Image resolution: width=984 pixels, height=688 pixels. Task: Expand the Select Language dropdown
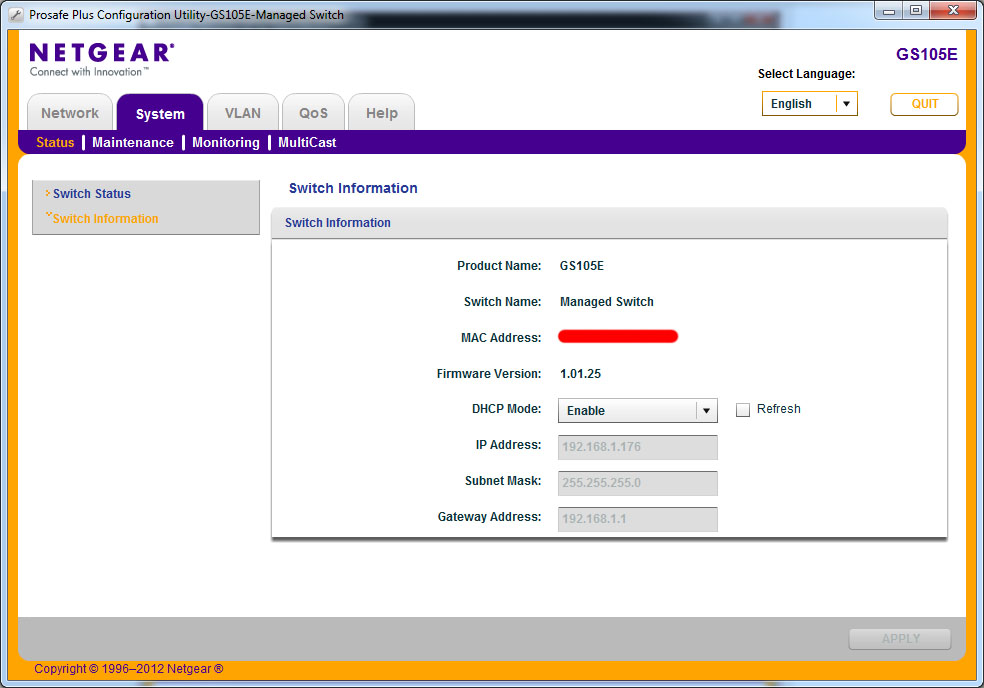[810, 104]
